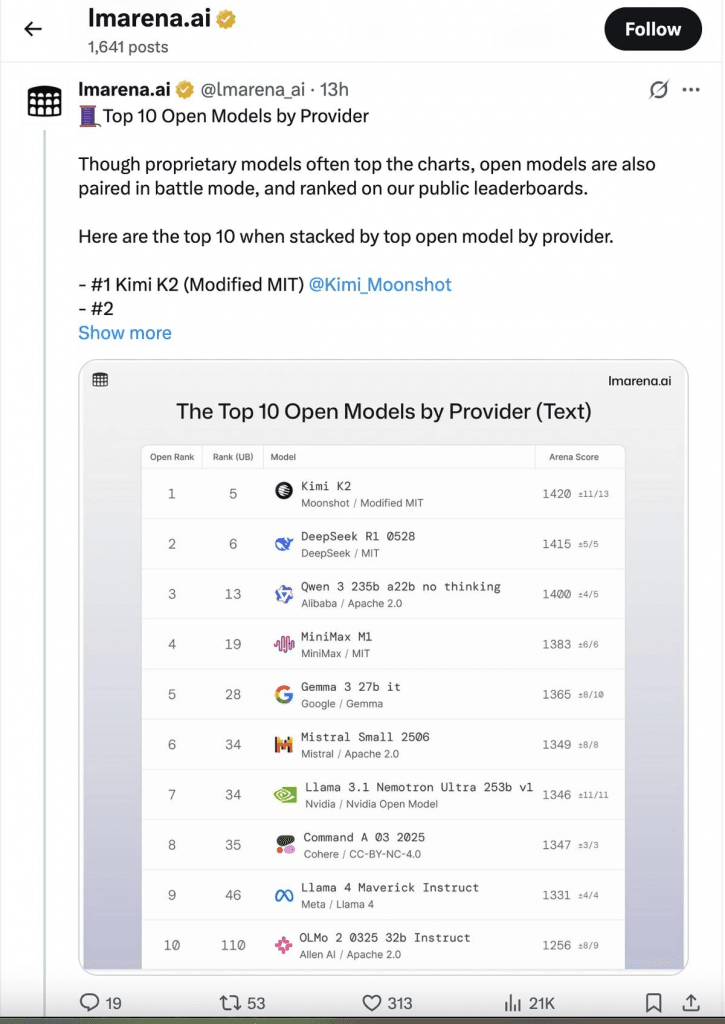This screenshot has width=725, height=1024.
Task: Click the verified badge beside post author
Action: pos(185,90)
